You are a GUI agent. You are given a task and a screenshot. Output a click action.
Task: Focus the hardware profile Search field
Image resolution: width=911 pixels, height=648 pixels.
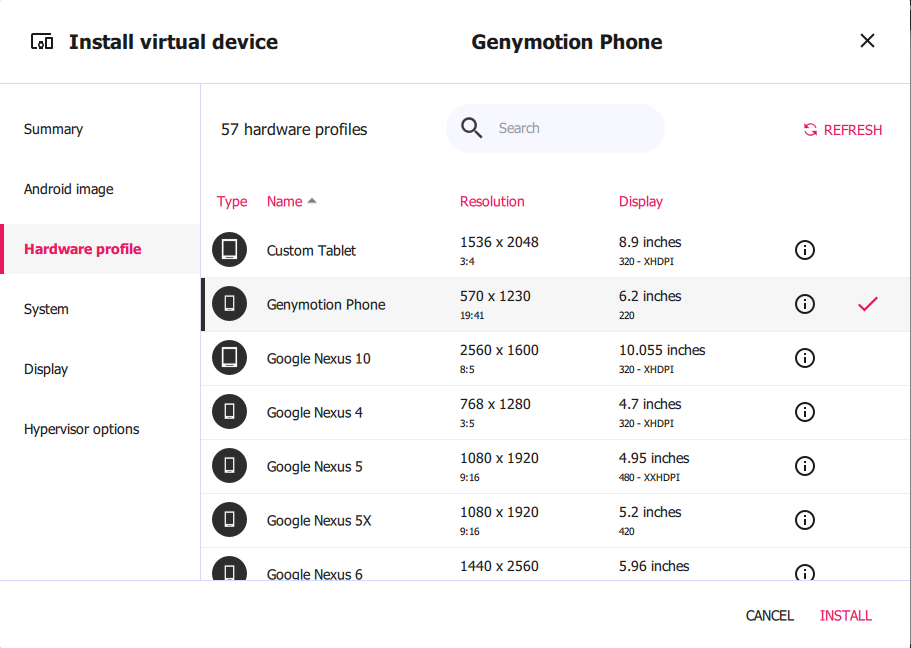pyautogui.click(x=555, y=128)
